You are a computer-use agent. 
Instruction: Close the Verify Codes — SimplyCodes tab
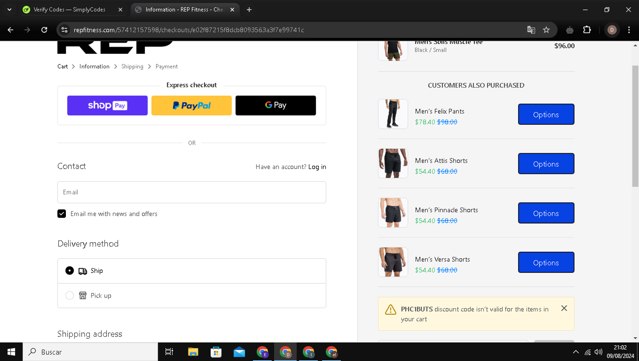click(x=120, y=9)
